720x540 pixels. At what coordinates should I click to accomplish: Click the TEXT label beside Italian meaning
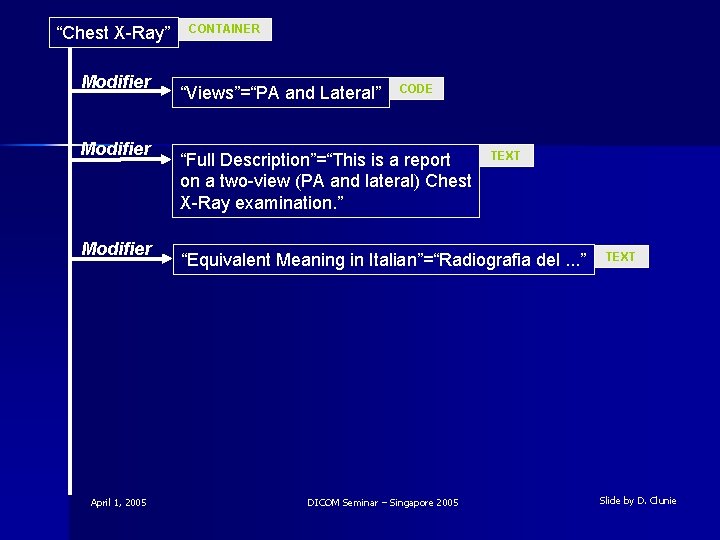621,256
